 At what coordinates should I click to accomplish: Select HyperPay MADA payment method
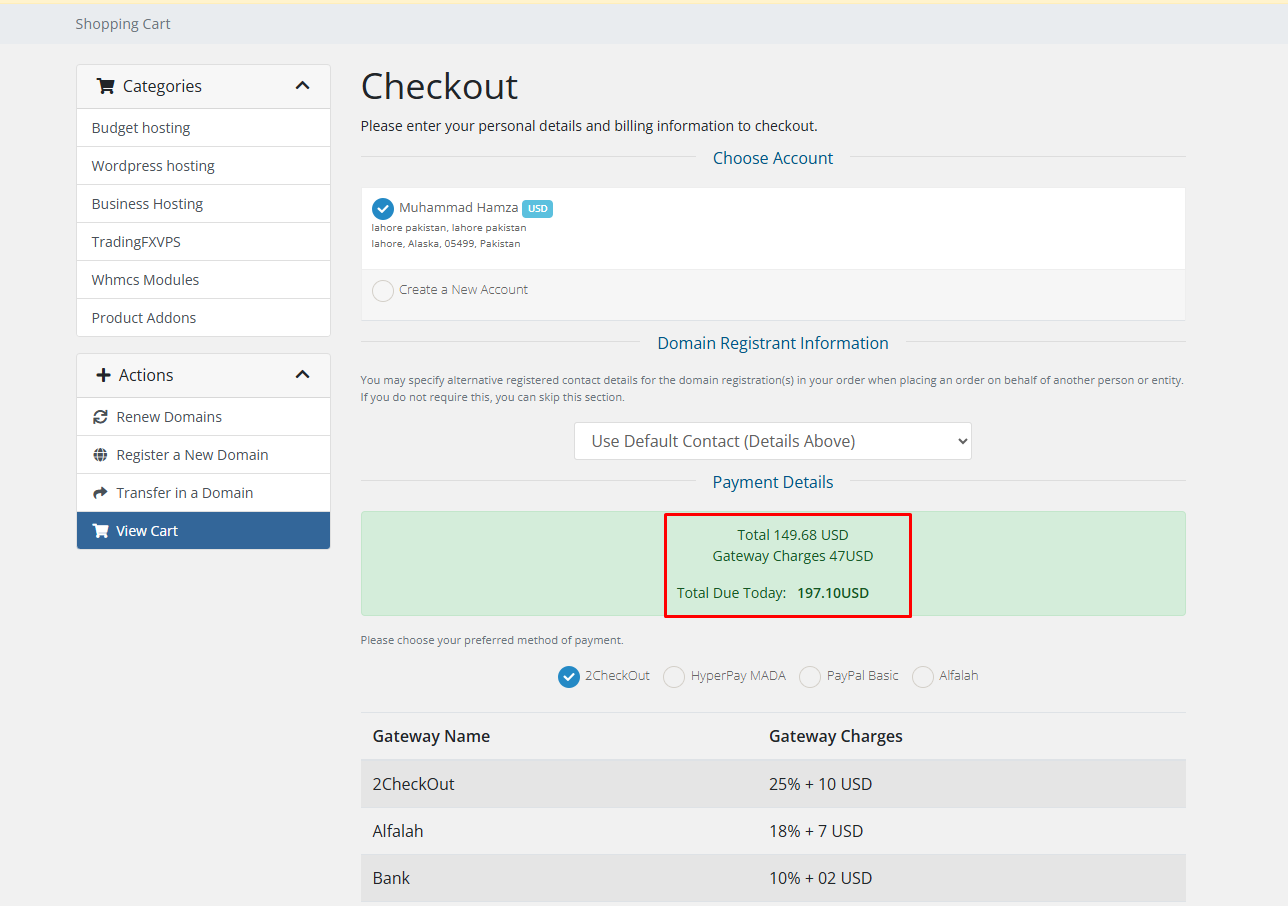tap(675, 677)
